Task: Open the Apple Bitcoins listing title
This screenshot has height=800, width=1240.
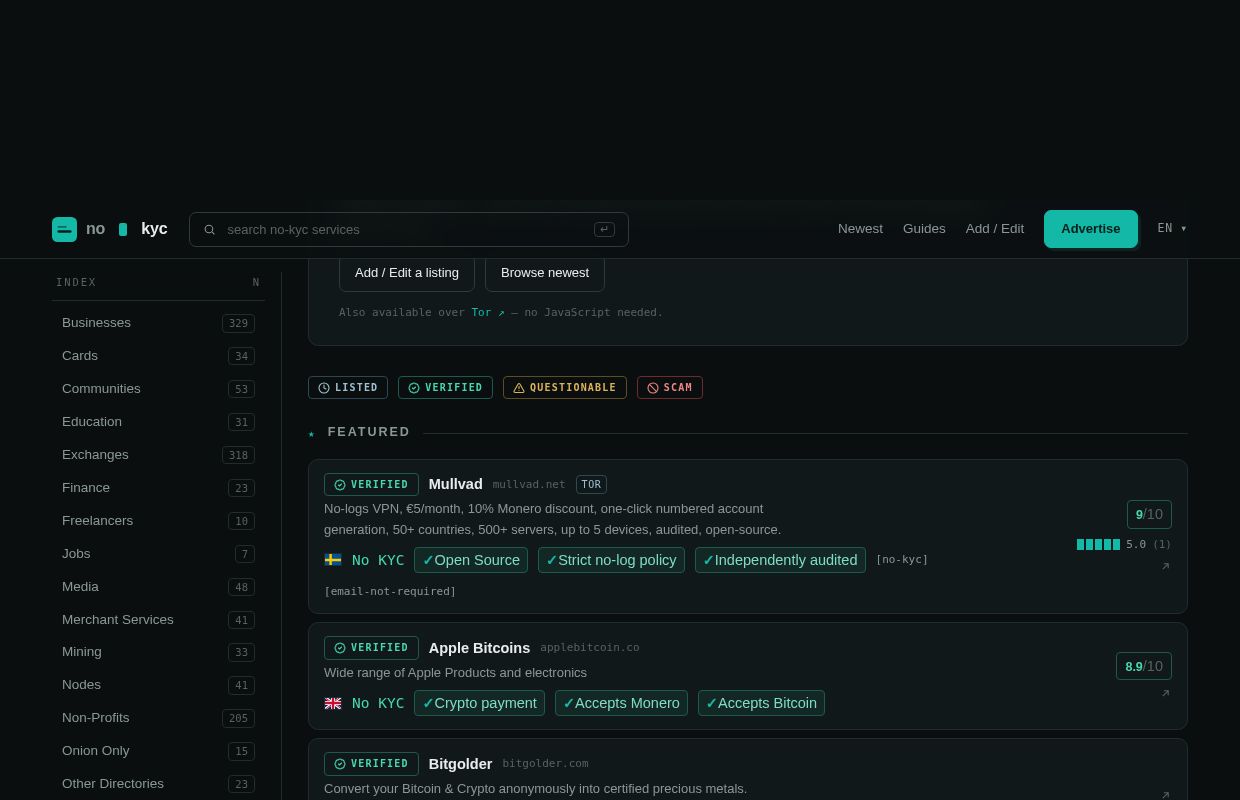Action: tap(479, 647)
